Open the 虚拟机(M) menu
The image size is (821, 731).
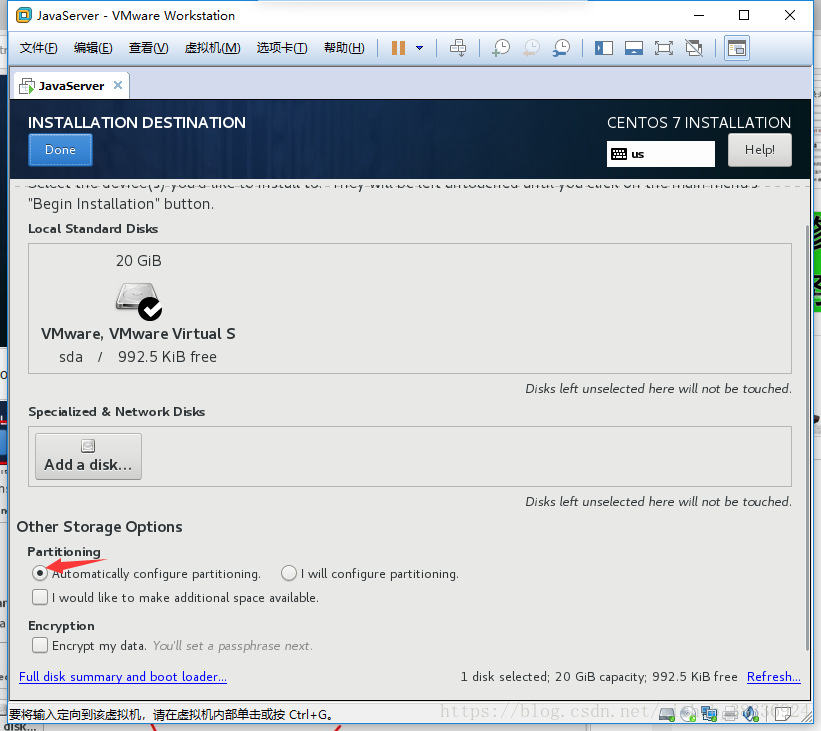(213, 48)
